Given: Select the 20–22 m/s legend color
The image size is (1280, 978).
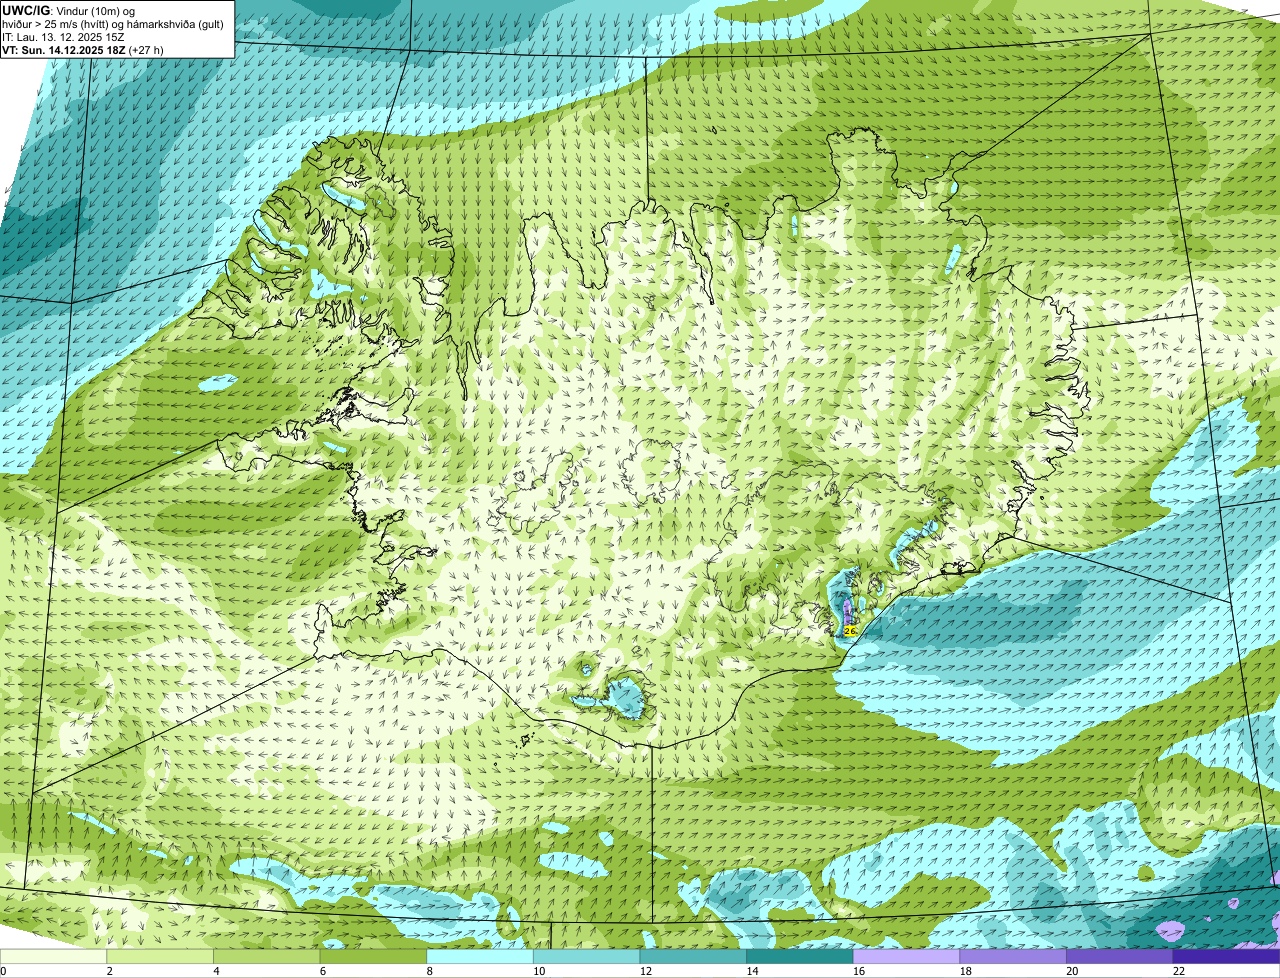Looking at the screenshot, I should pos(1120,956).
